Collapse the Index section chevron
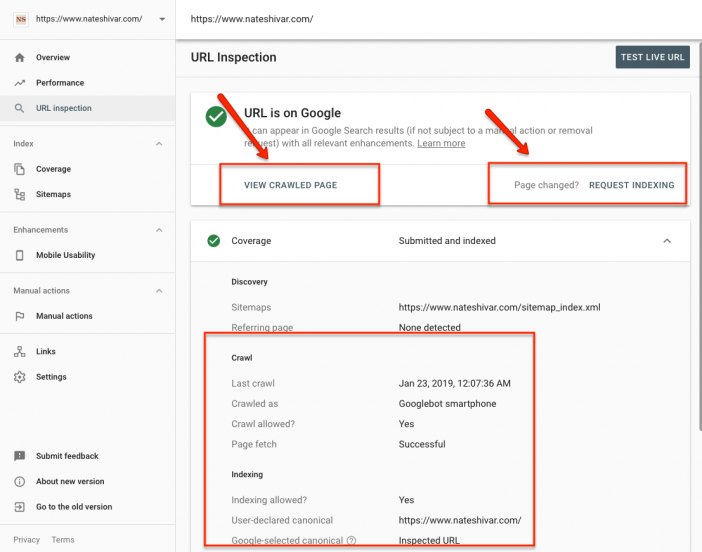This screenshot has height=552, width=702. [159, 144]
